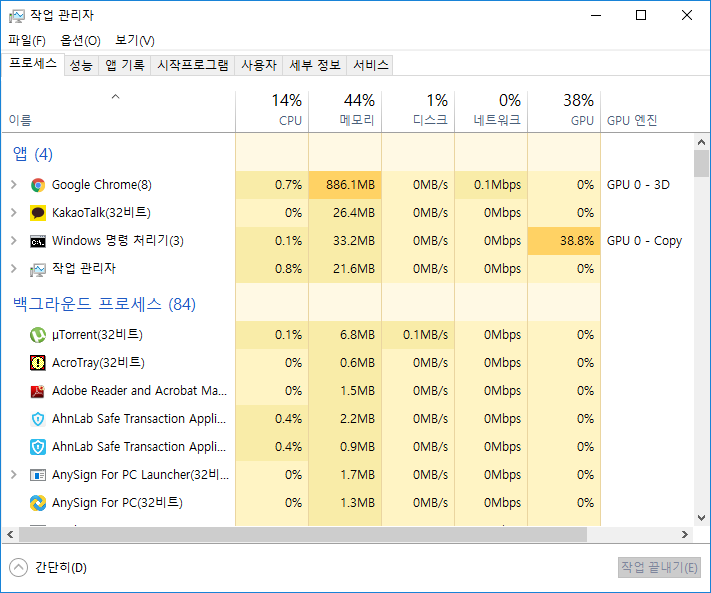The height and width of the screenshot is (593, 711).
Task: Minimize the 작업 관리자 window
Action: pyautogui.click(x=596, y=15)
